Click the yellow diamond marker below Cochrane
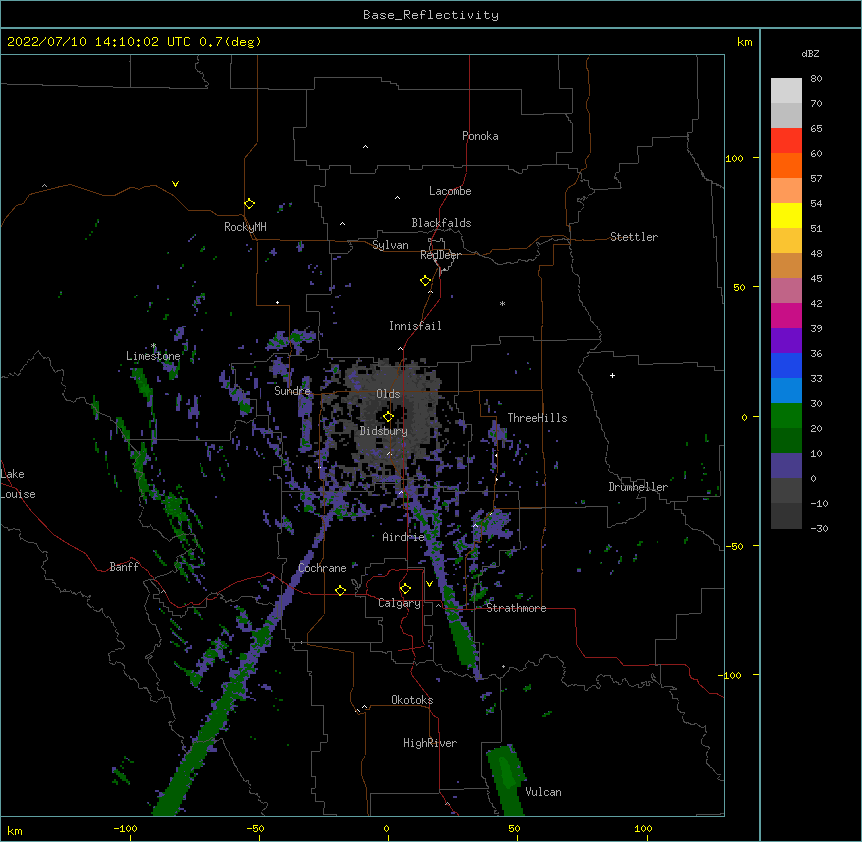Image resolution: width=862 pixels, height=842 pixels. (x=340, y=590)
